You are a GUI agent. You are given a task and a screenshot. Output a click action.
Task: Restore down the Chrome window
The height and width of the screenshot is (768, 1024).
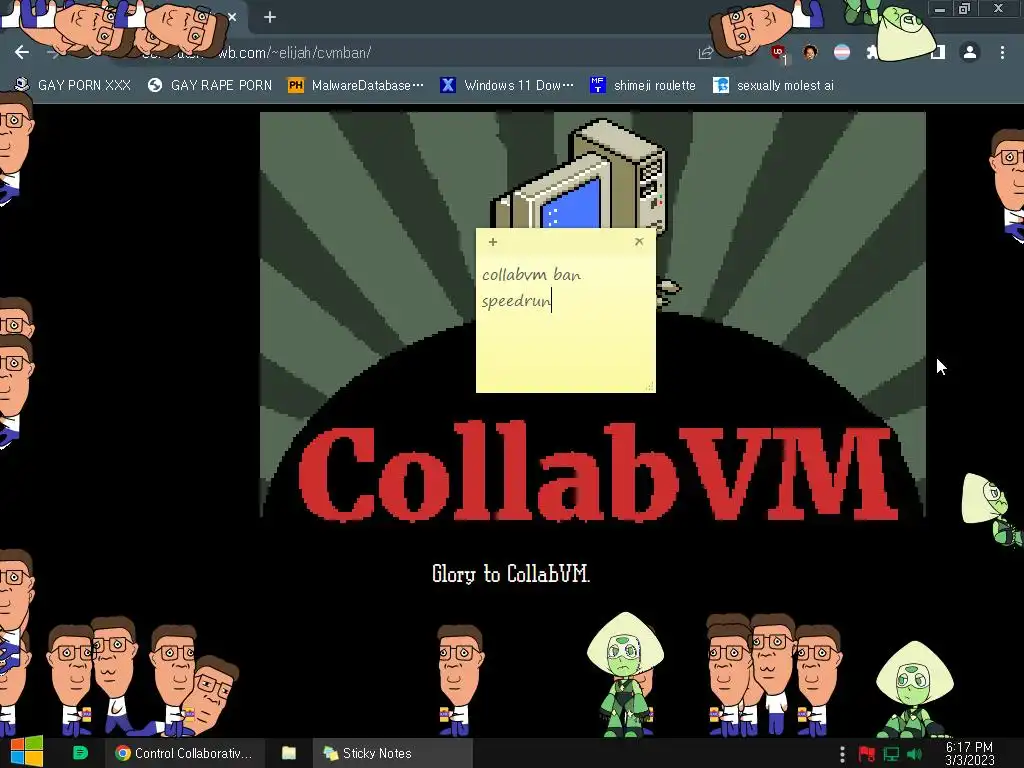[965, 8]
